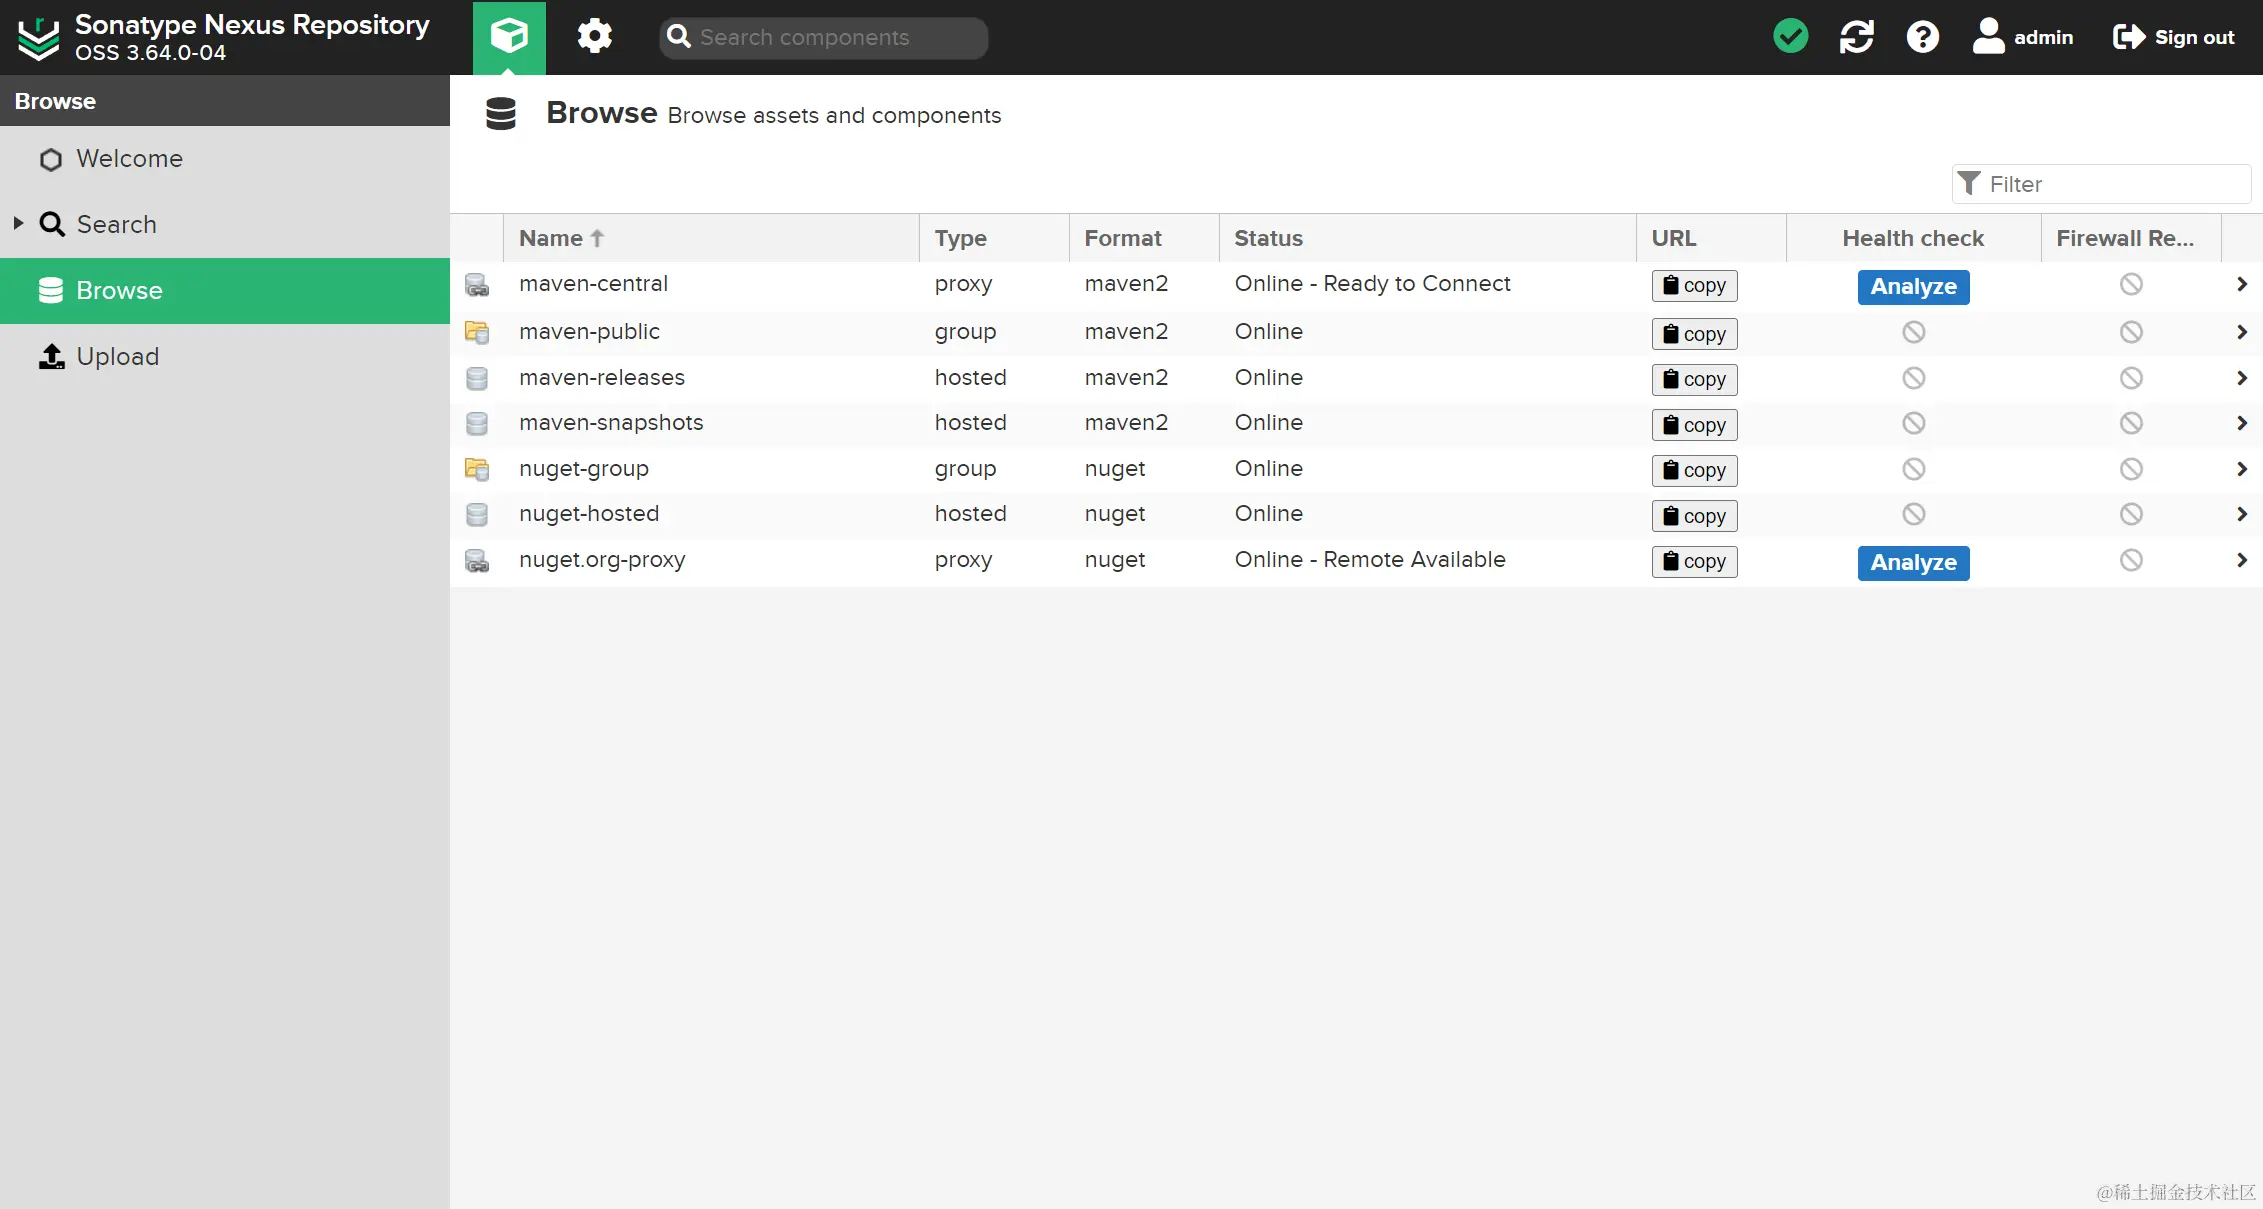Viewport: 2263px width, 1209px height.
Task: Click the nuget-group folder icon
Action: click(x=477, y=469)
